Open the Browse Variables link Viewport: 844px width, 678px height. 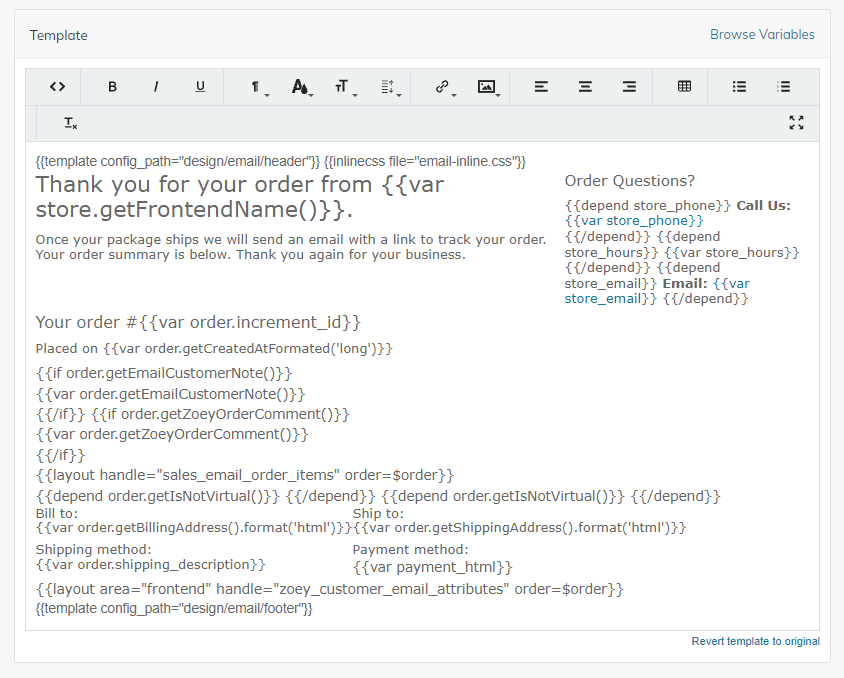(762, 34)
